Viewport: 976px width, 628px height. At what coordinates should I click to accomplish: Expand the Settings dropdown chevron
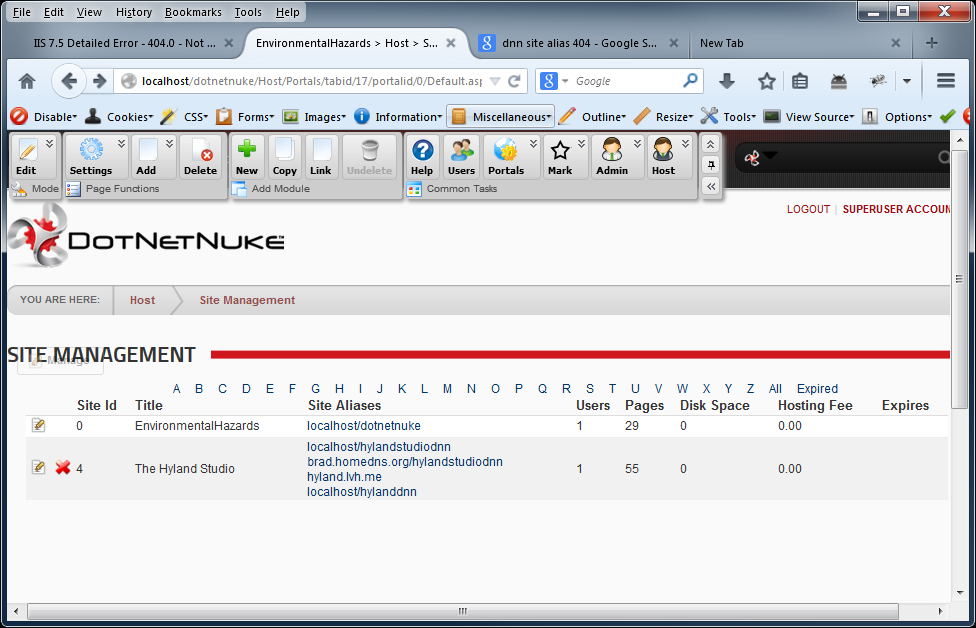pyautogui.click(x=121, y=144)
